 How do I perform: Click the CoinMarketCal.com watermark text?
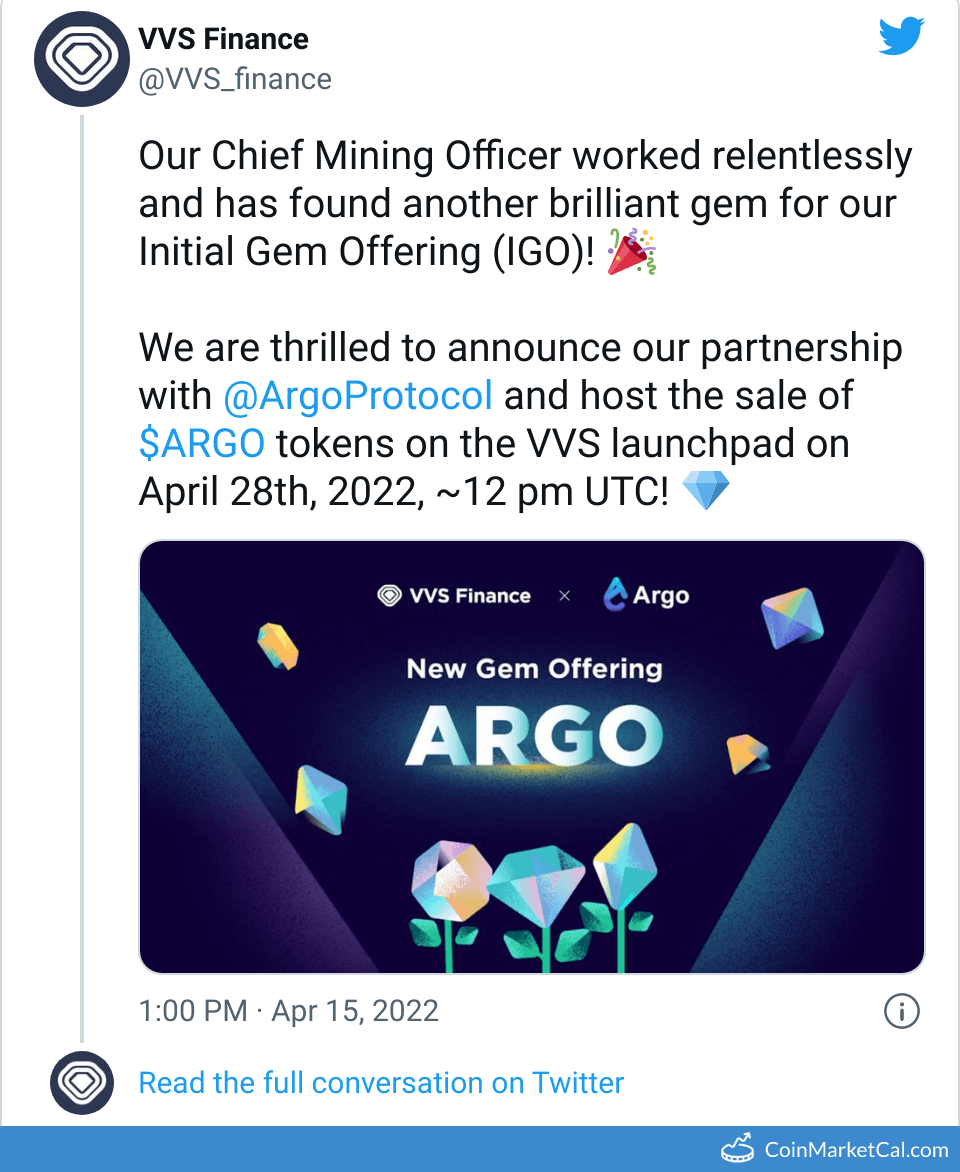[856, 1150]
